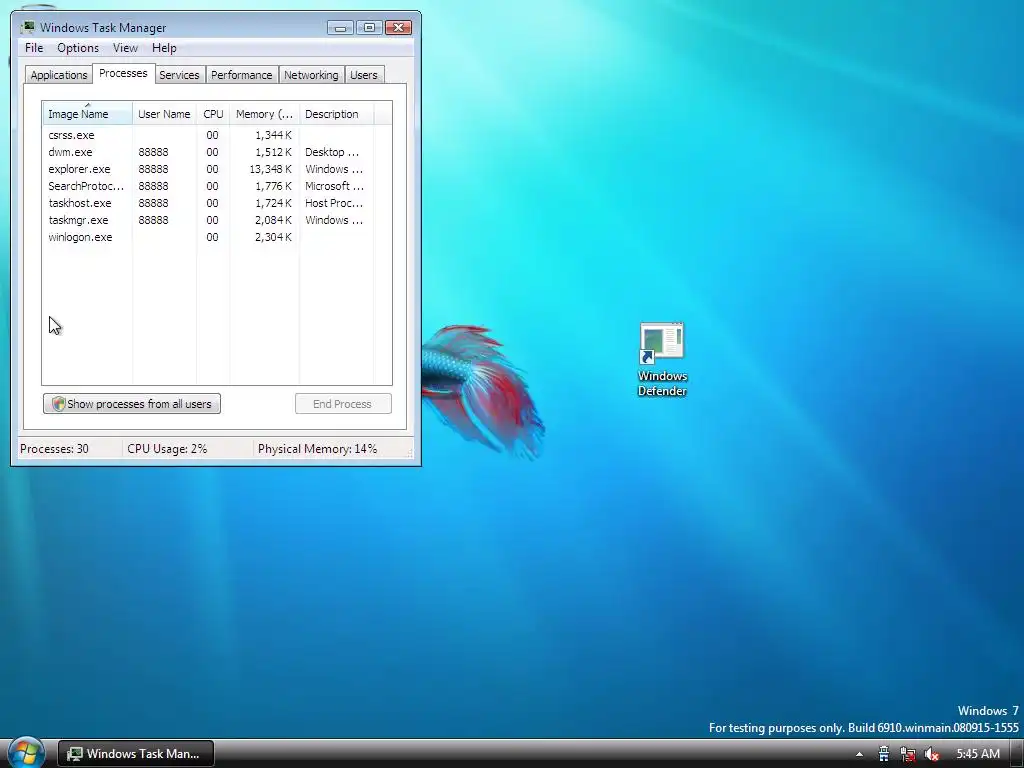This screenshot has height=768, width=1024.
Task: Open the Help menu
Action: tap(164, 48)
